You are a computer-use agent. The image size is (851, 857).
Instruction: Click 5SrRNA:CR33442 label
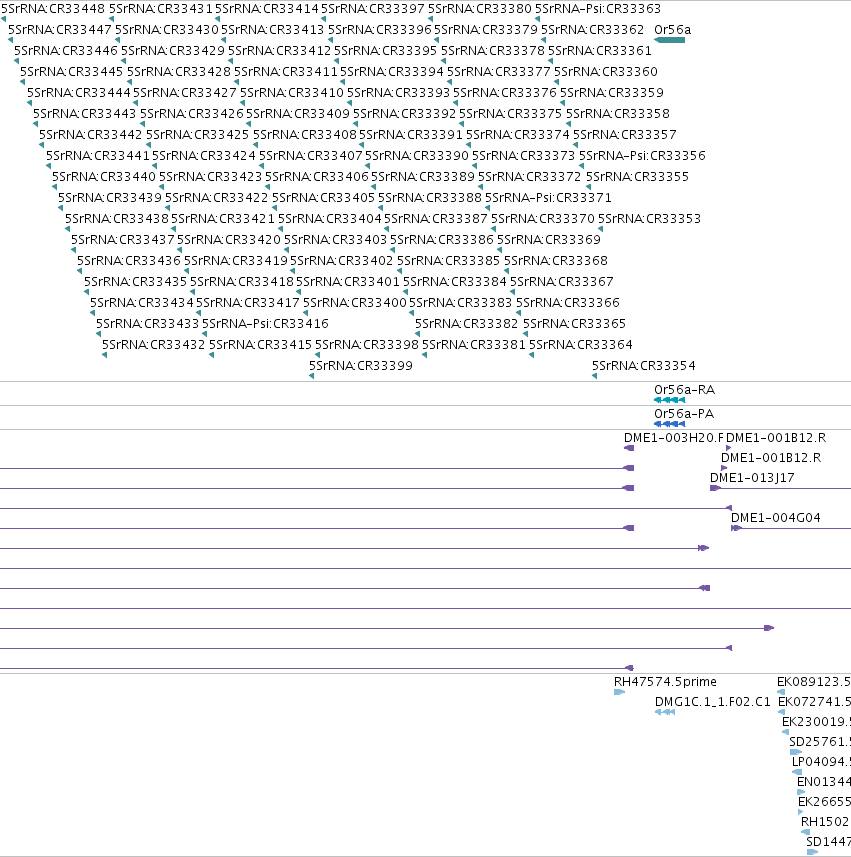pos(91,134)
